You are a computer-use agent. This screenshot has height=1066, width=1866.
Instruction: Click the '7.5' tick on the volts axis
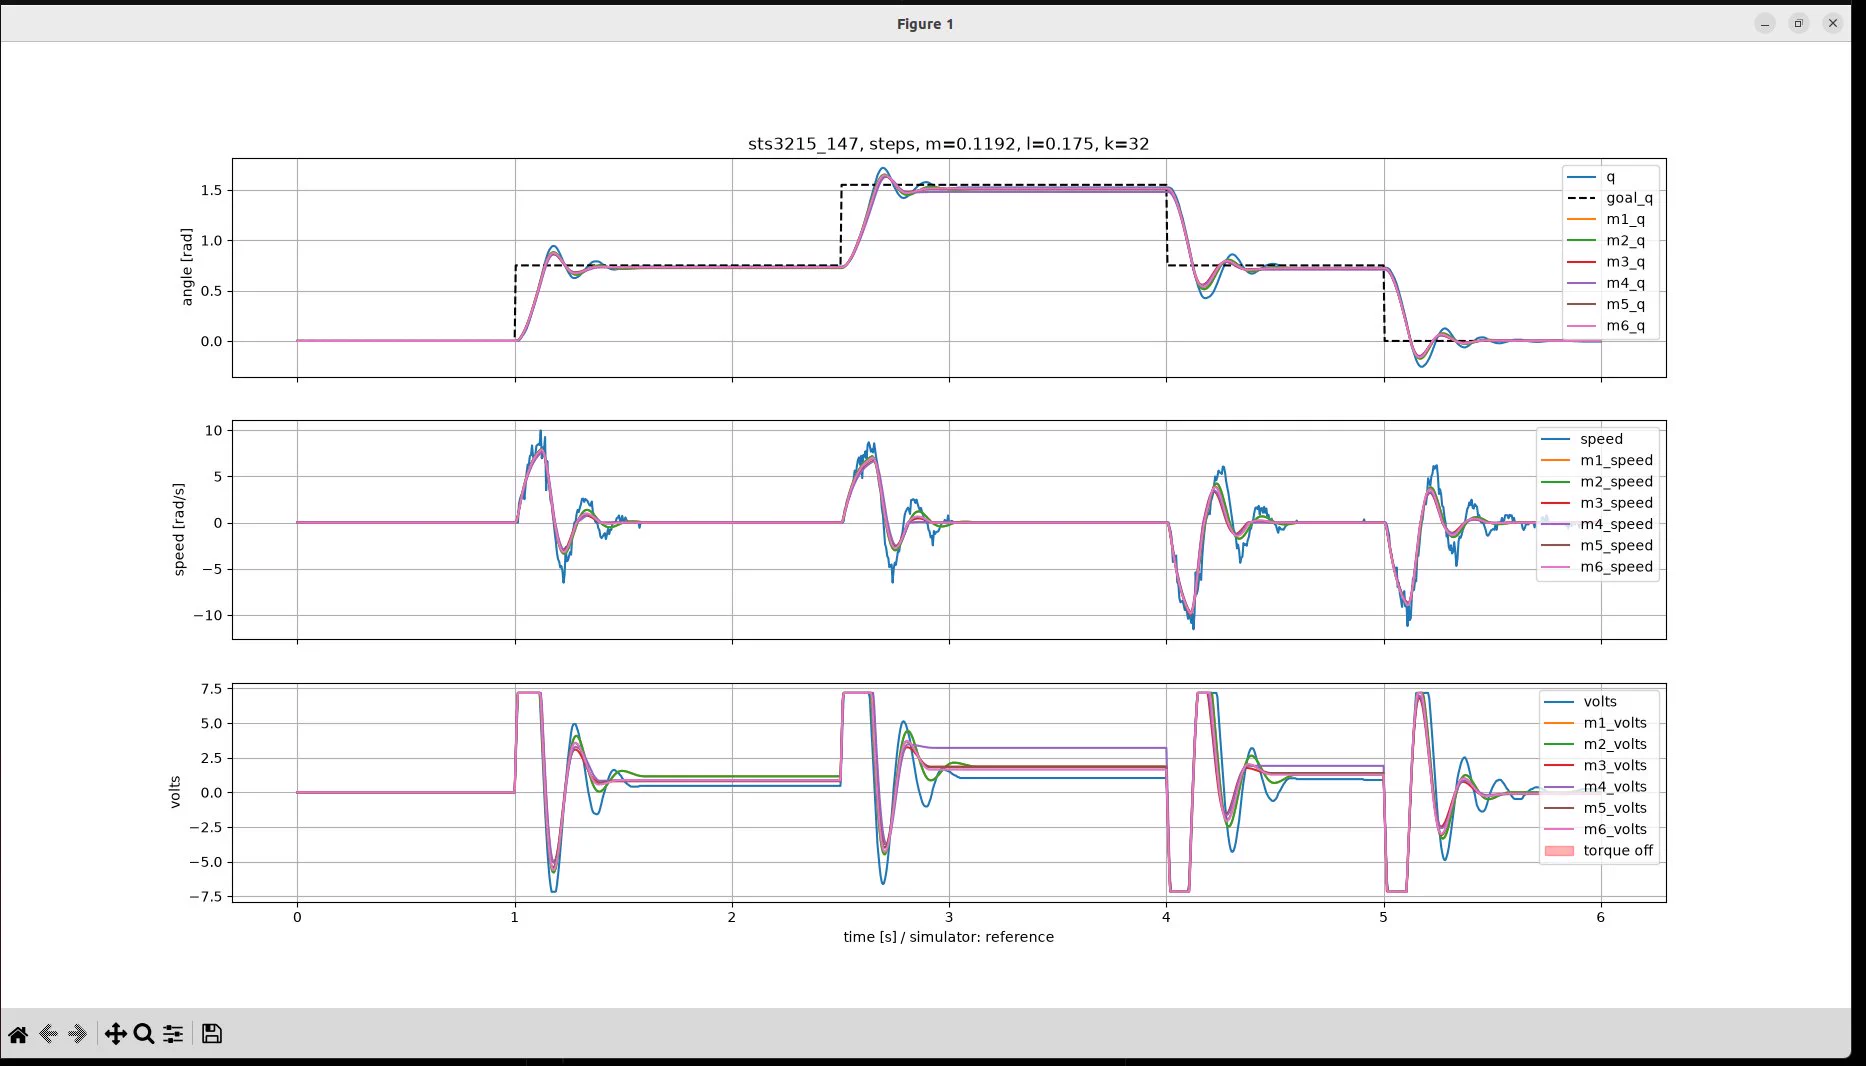click(x=211, y=689)
